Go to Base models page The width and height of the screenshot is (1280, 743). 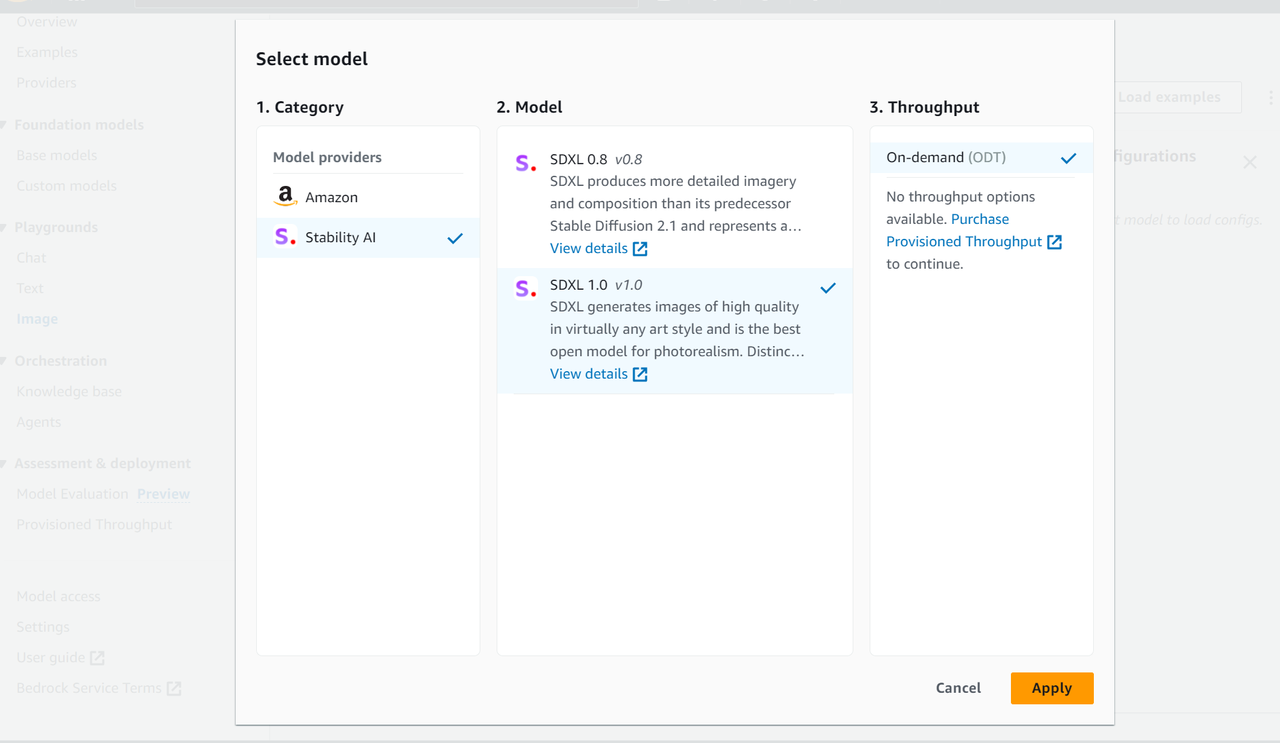57,155
